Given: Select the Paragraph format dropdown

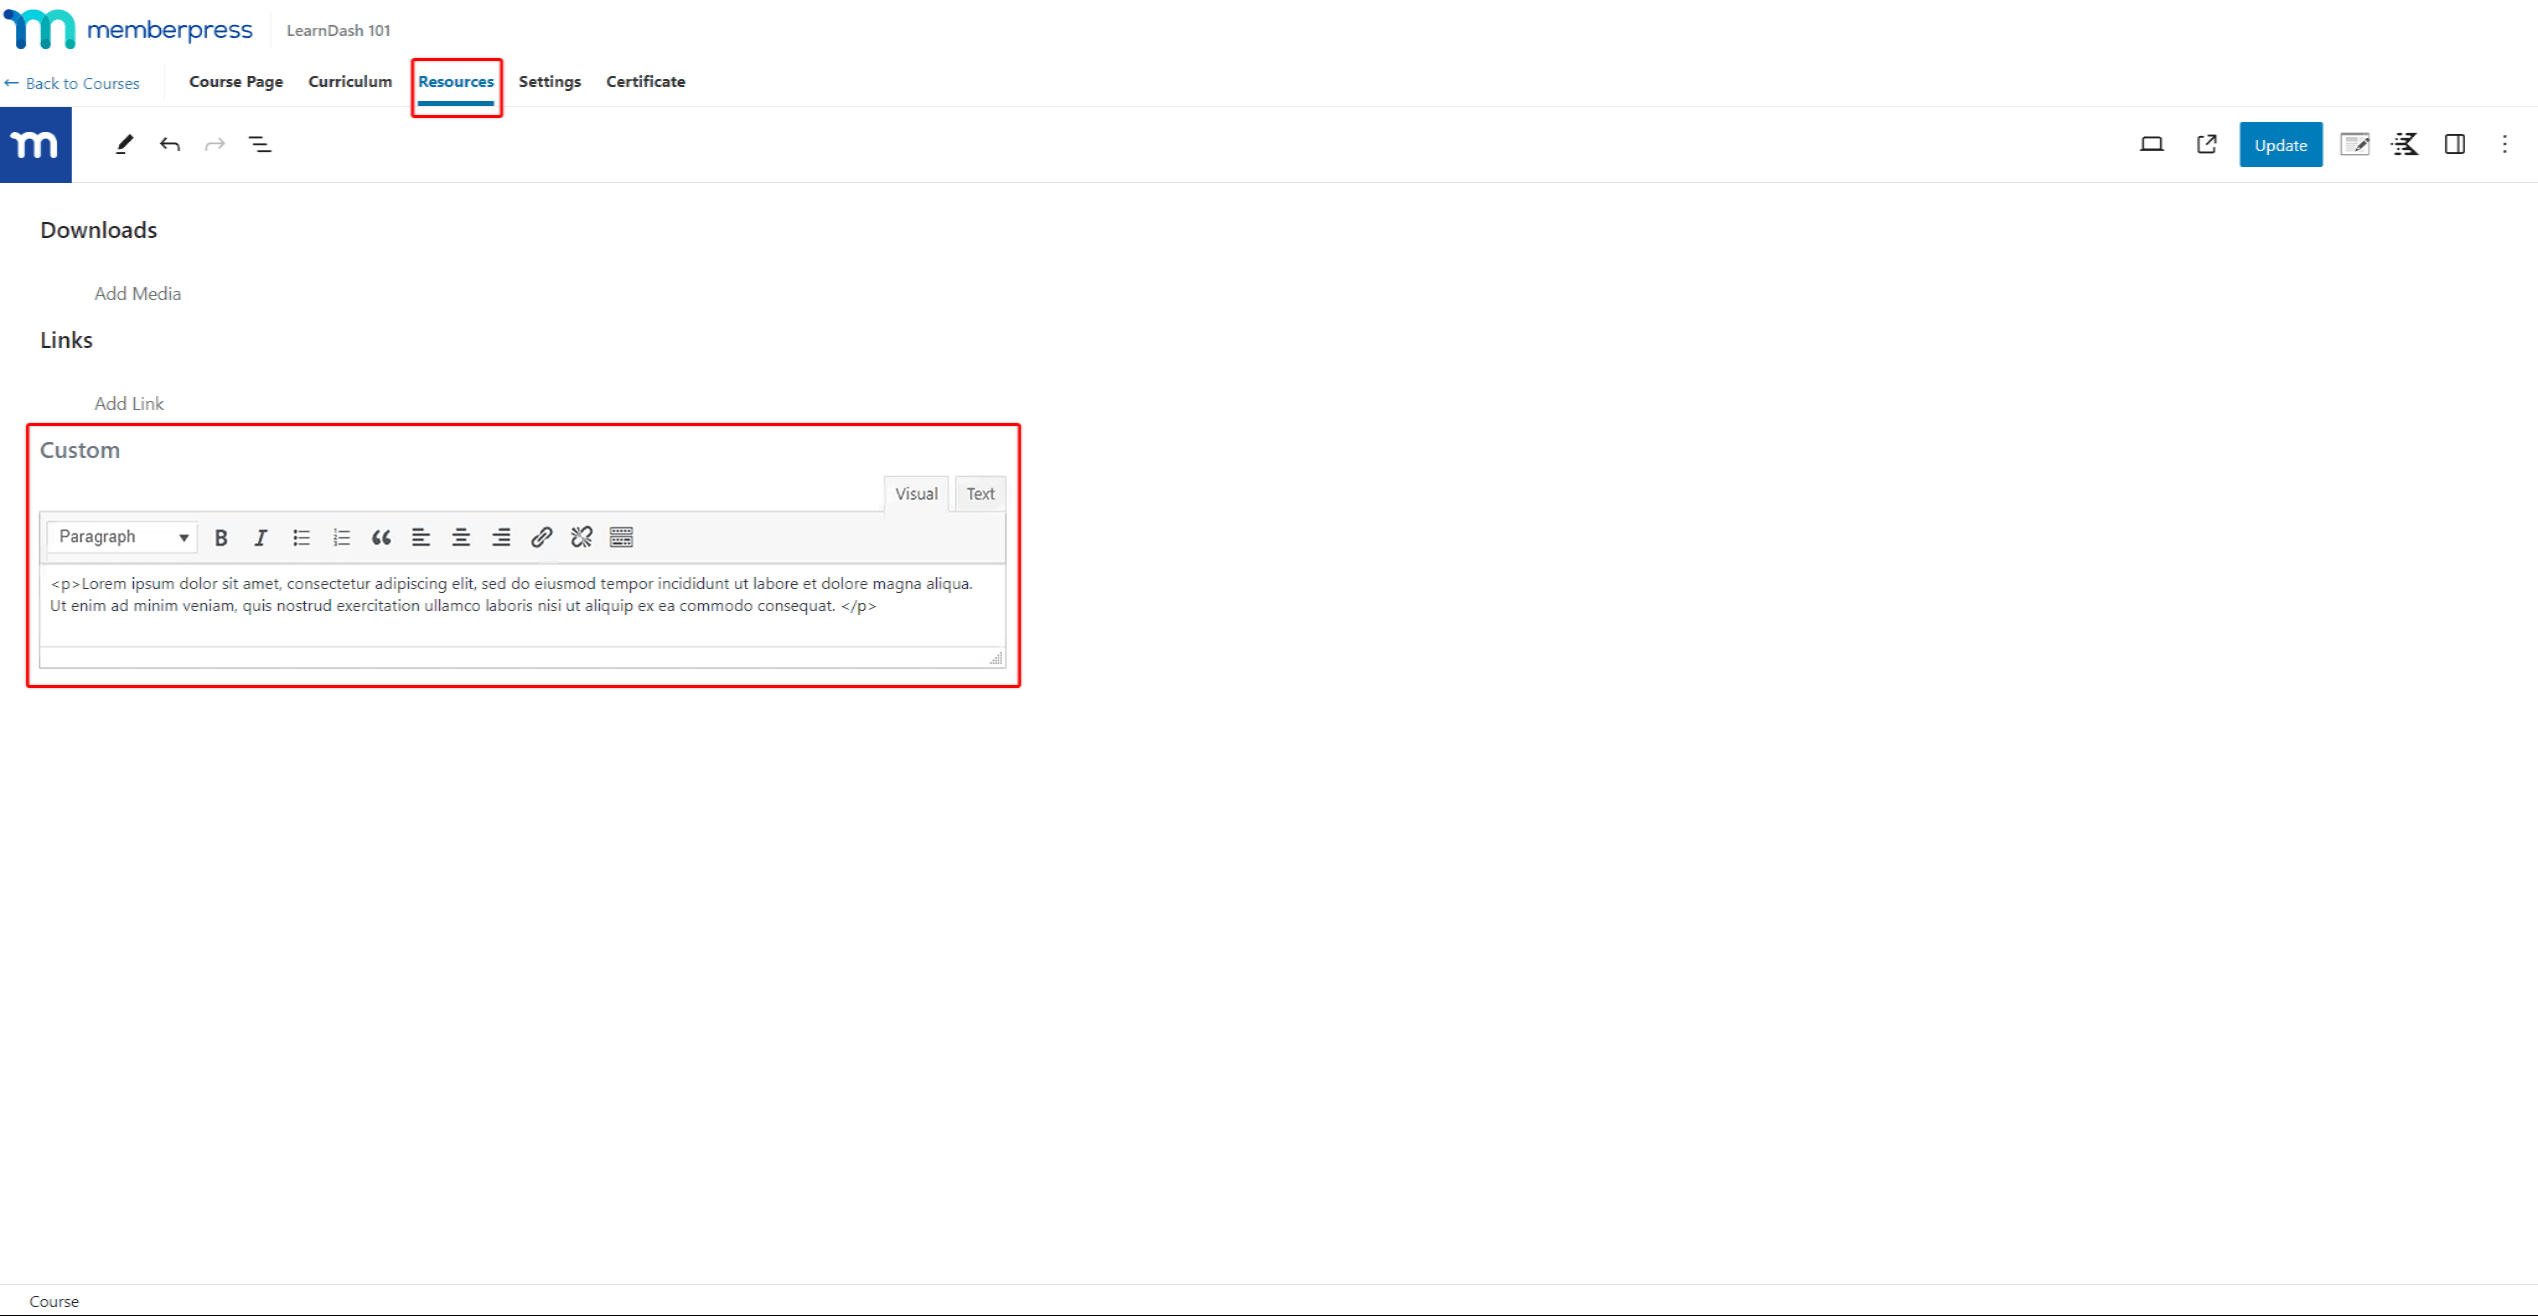Looking at the screenshot, I should (x=121, y=537).
